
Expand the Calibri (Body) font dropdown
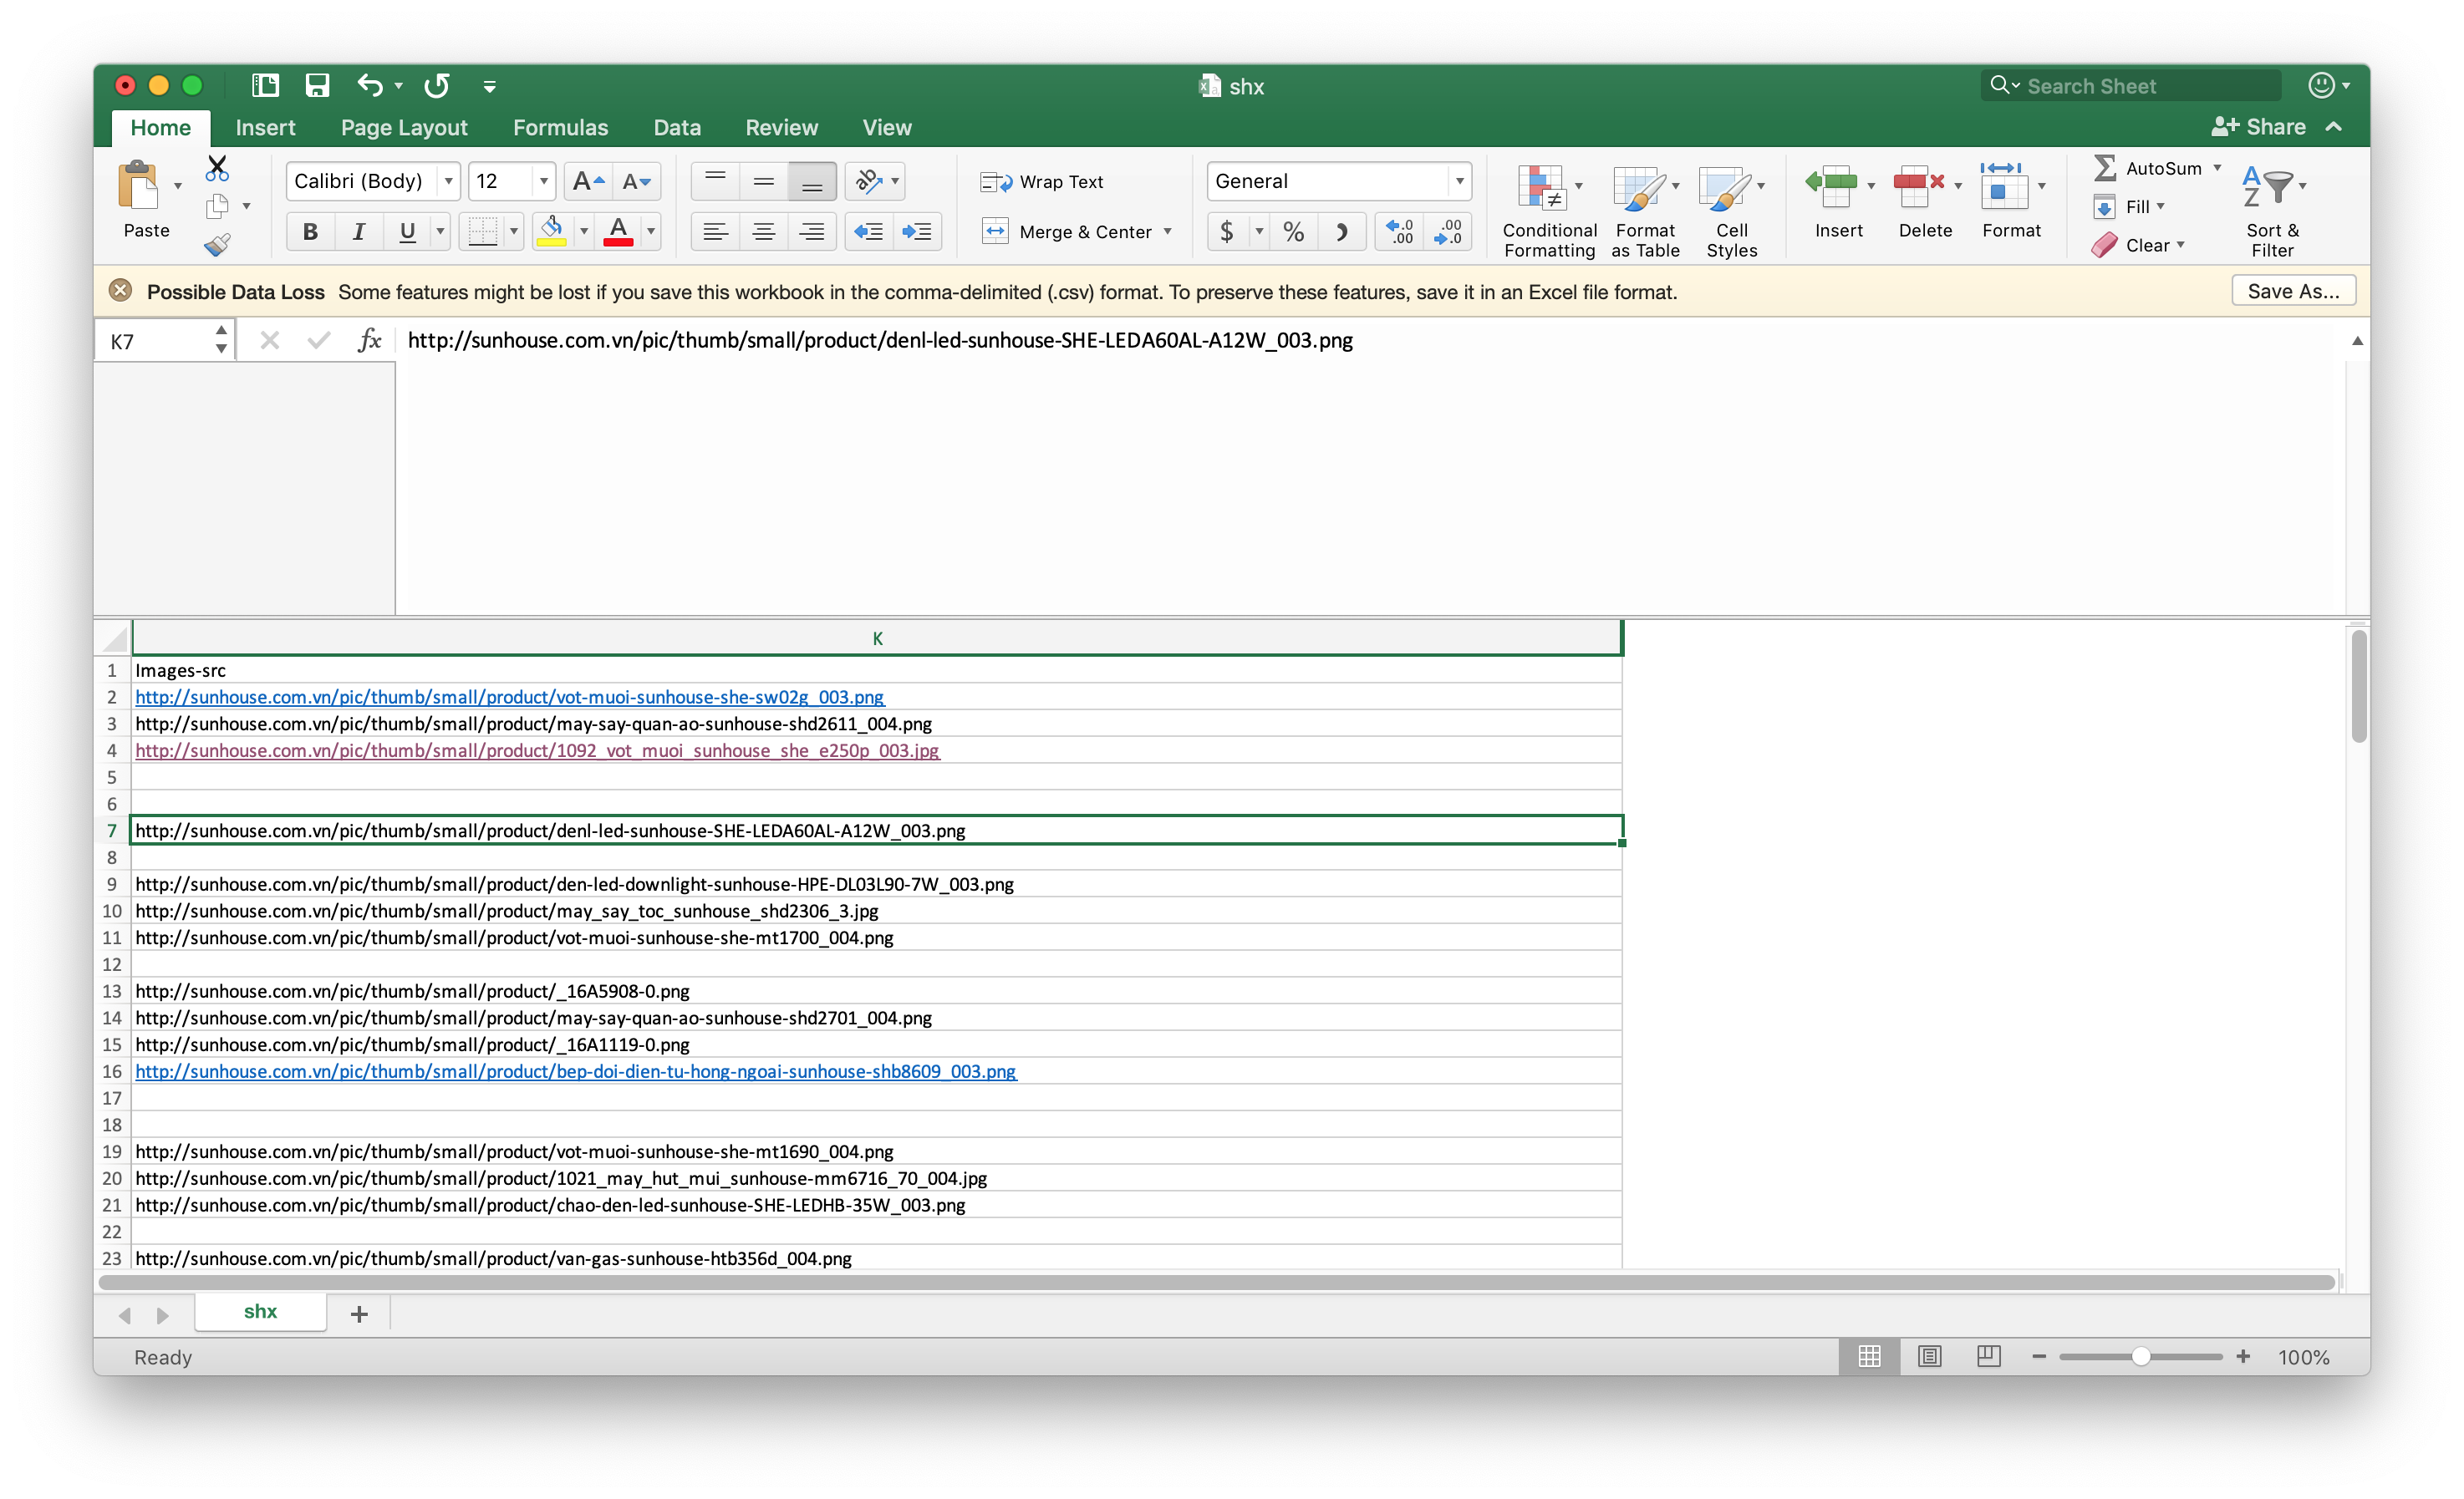pyautogui.click(x=449, y=181)
